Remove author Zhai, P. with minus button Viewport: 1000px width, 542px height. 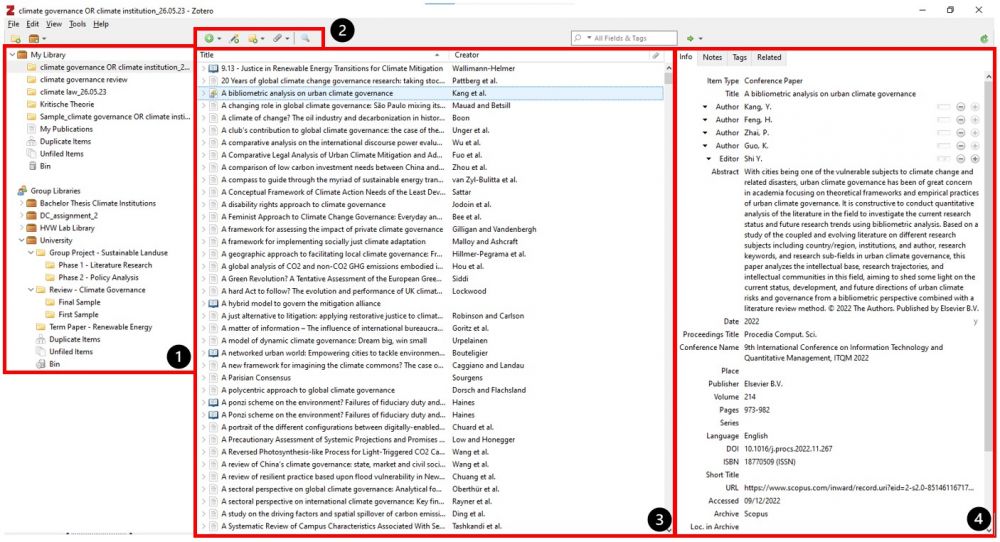pyautogui.click(x=960, y=133)
